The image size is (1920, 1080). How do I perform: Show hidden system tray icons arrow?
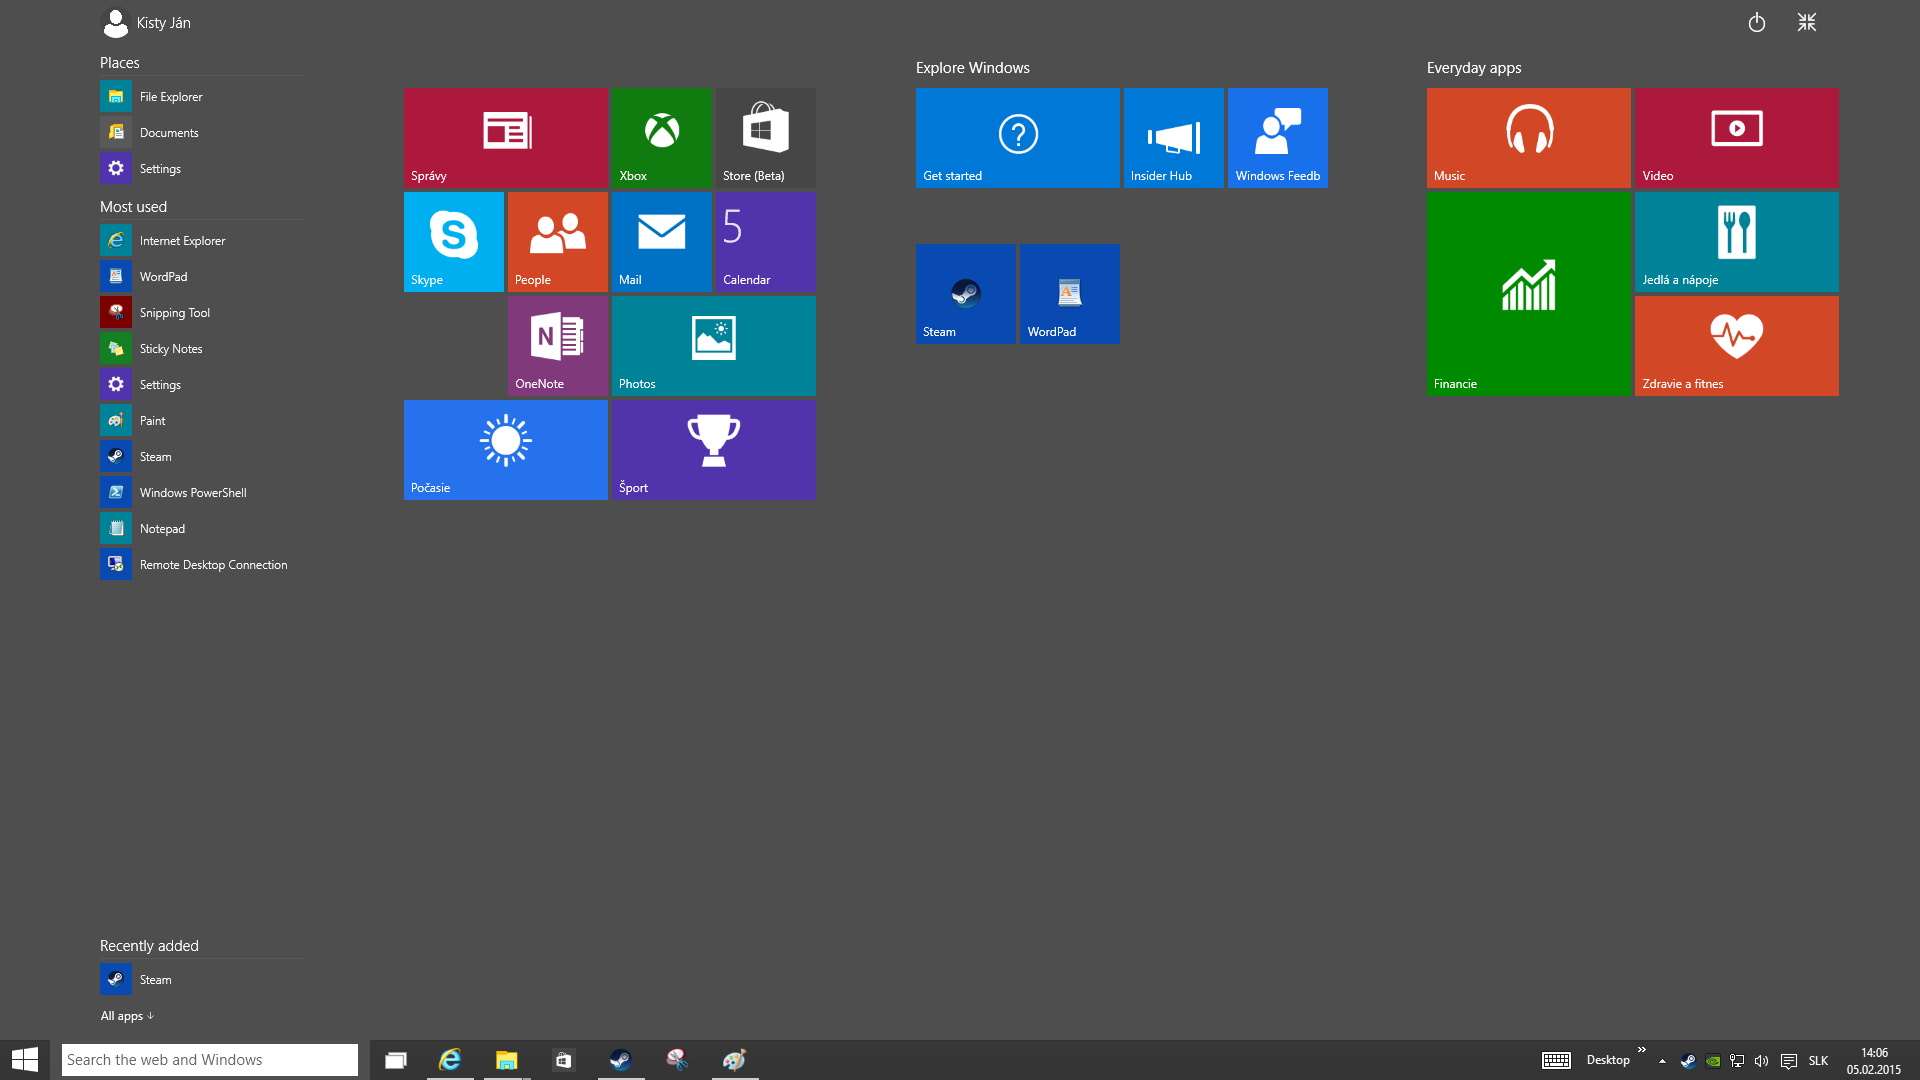[1662, 1060]
